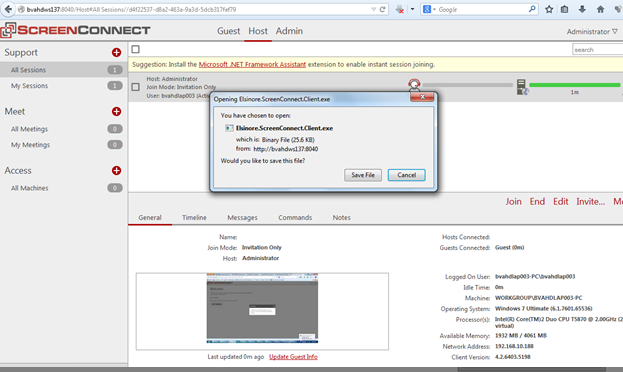Click the End session action
The height and width of the screenshot is (372, 623).
[537, 202]
